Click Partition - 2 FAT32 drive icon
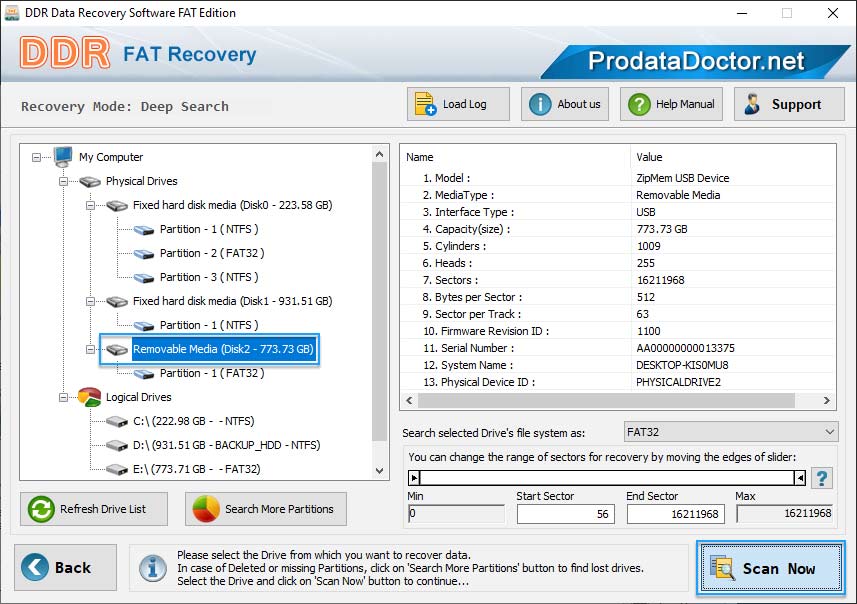Screen dimensions: 857x604 pos(144,254)
